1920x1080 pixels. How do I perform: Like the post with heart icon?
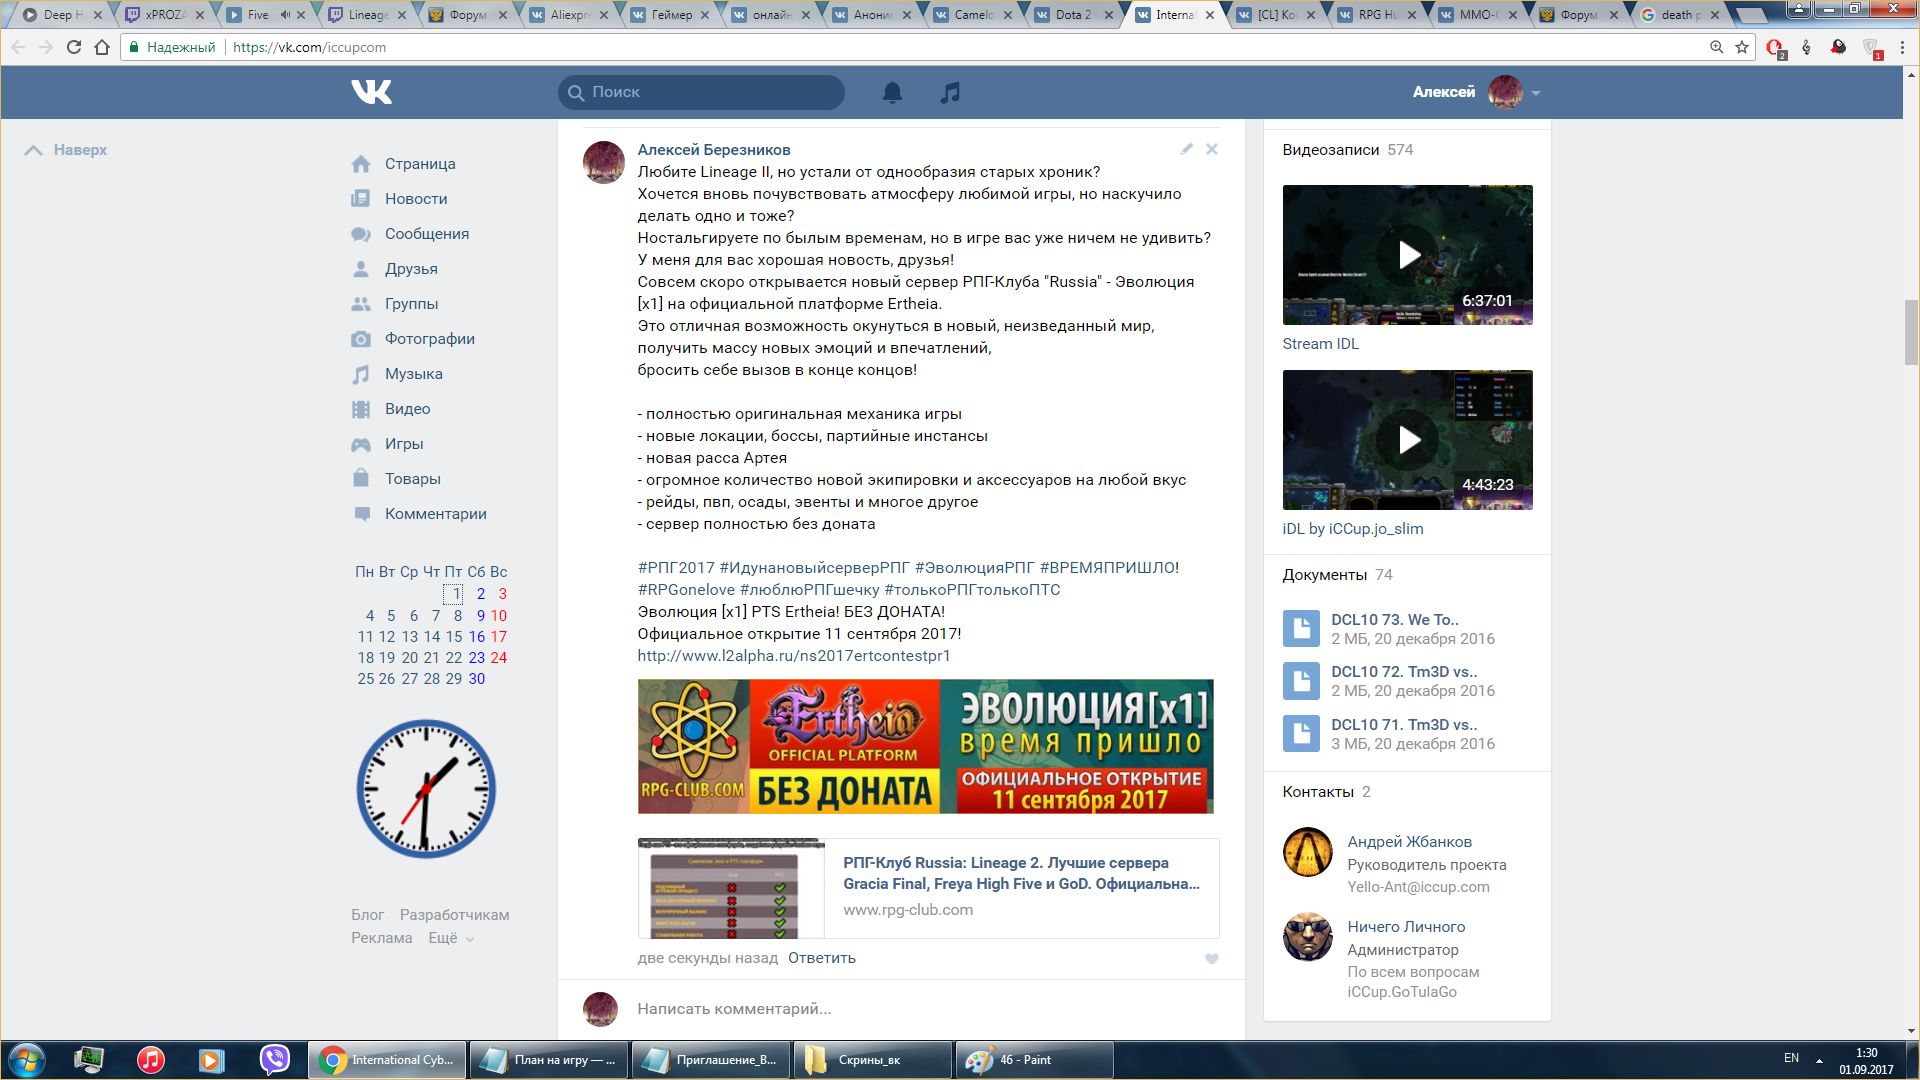pyautogui.click(x=1211, y=958)
